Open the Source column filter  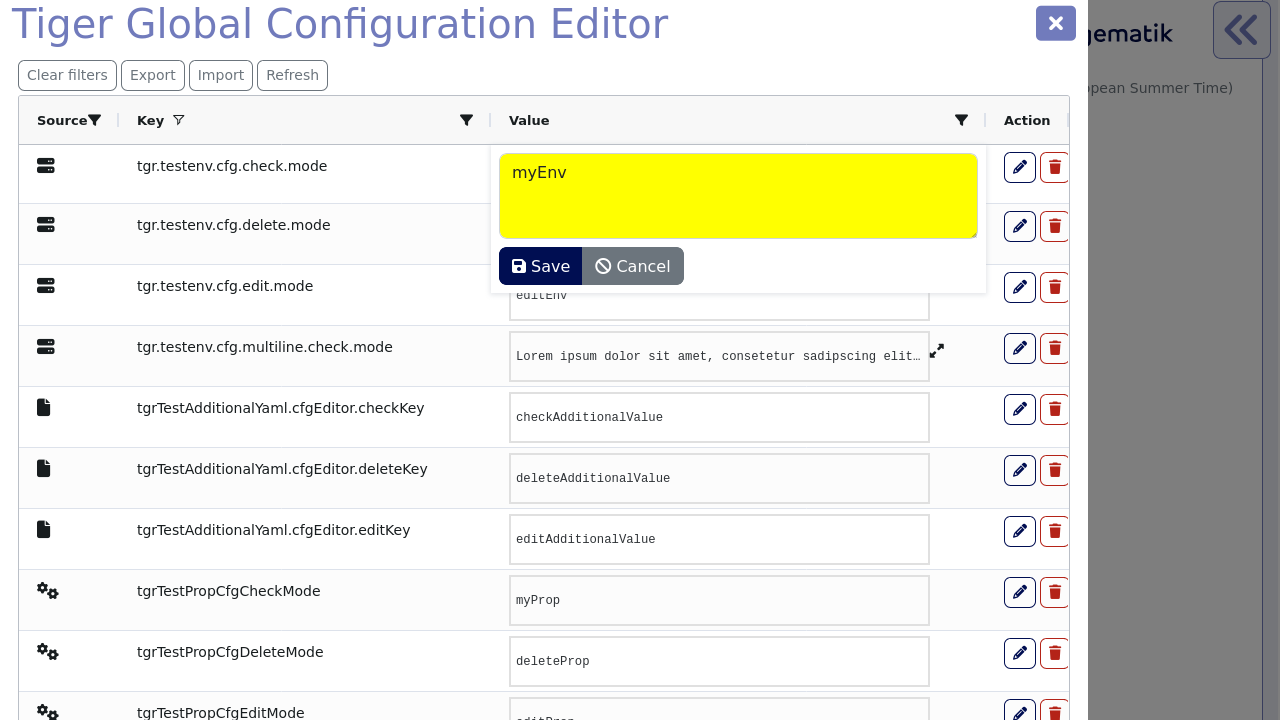click(95, 120)
